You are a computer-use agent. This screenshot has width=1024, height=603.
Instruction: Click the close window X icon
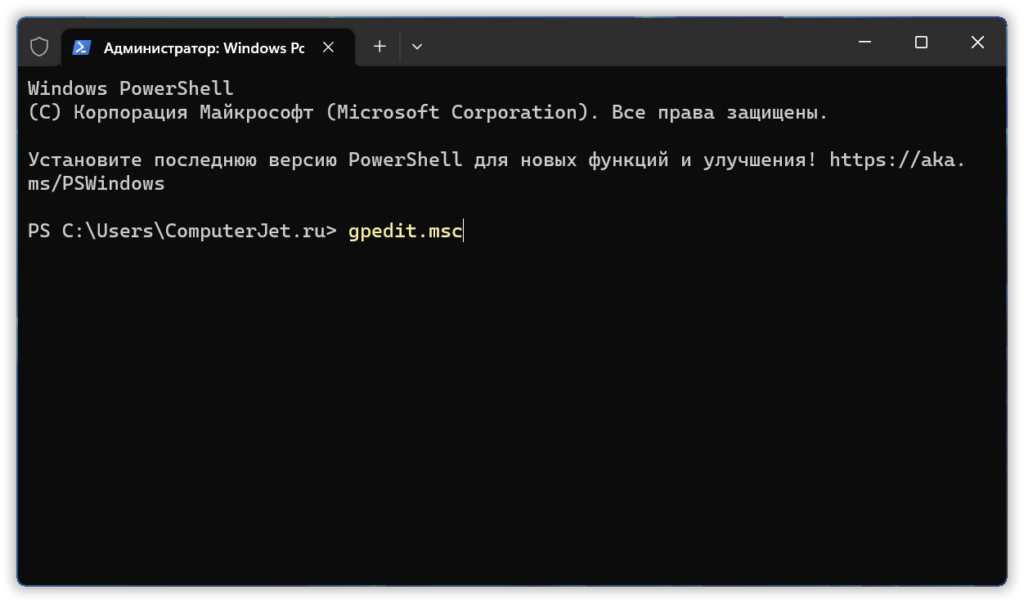click(977, 42)
